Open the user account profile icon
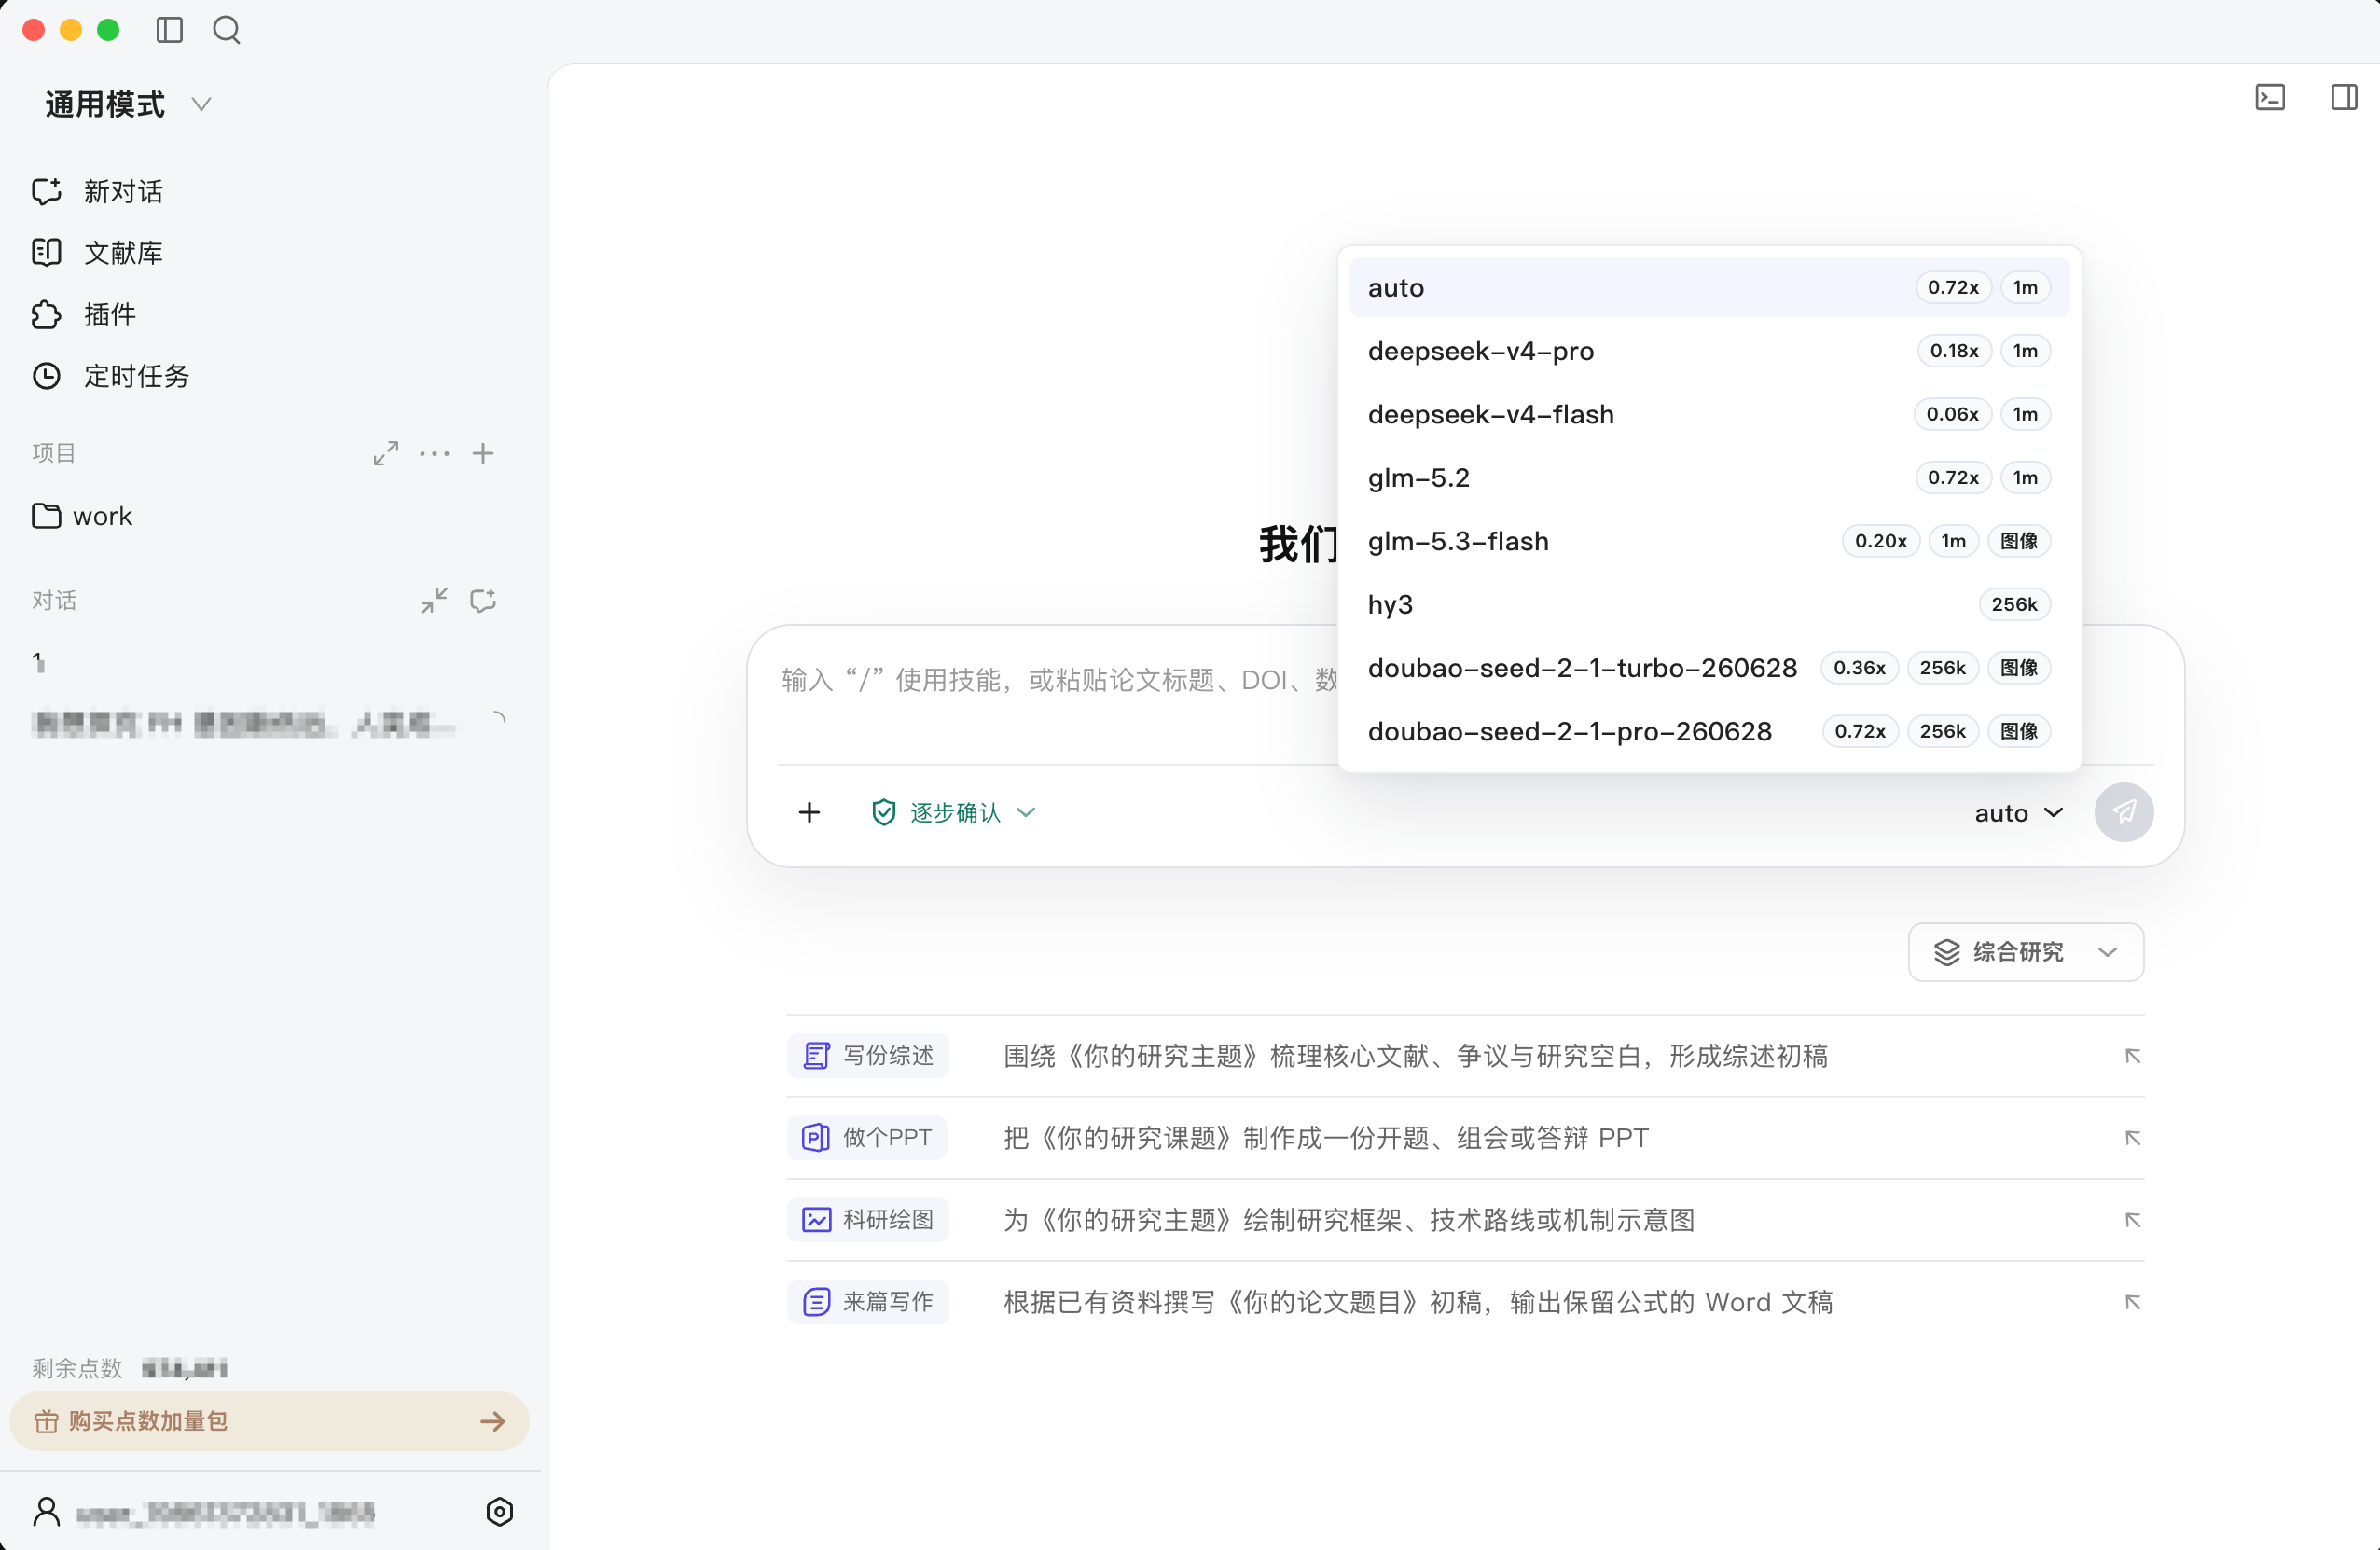The width and height of the screenshot is (2380, 1550). [47, 1512]
